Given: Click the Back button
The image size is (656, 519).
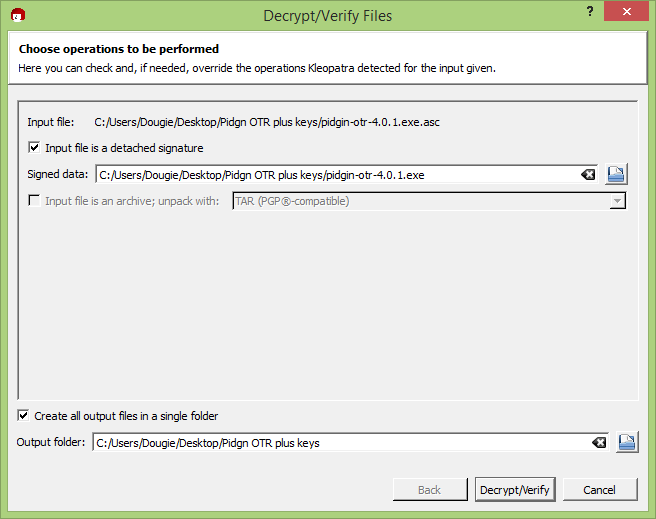Looking at the screenshot, I should tap(430, 490).
